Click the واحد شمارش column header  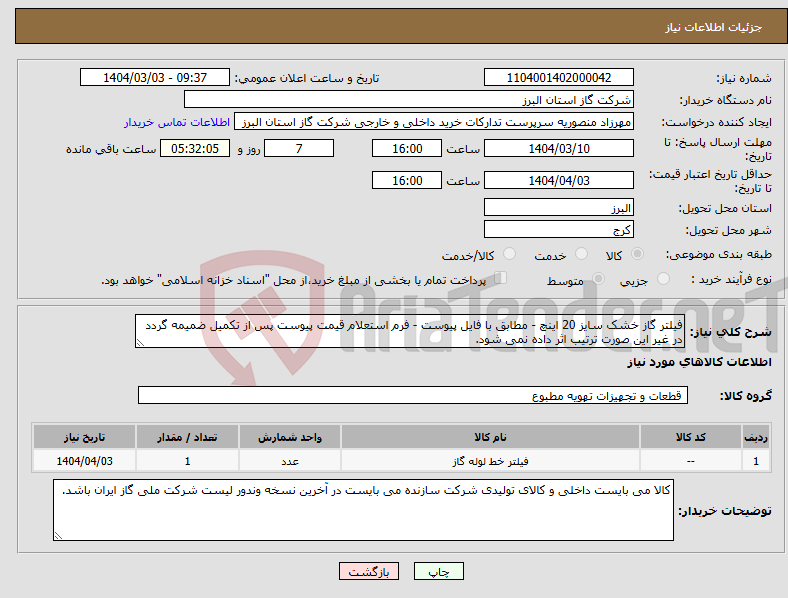click(x=290, y=437)
